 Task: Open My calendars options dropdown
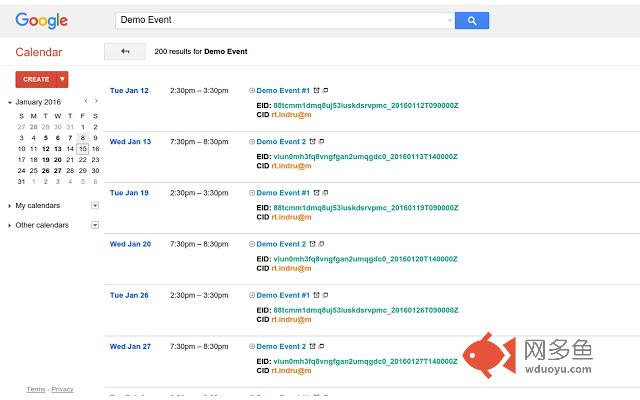[95, 205]
